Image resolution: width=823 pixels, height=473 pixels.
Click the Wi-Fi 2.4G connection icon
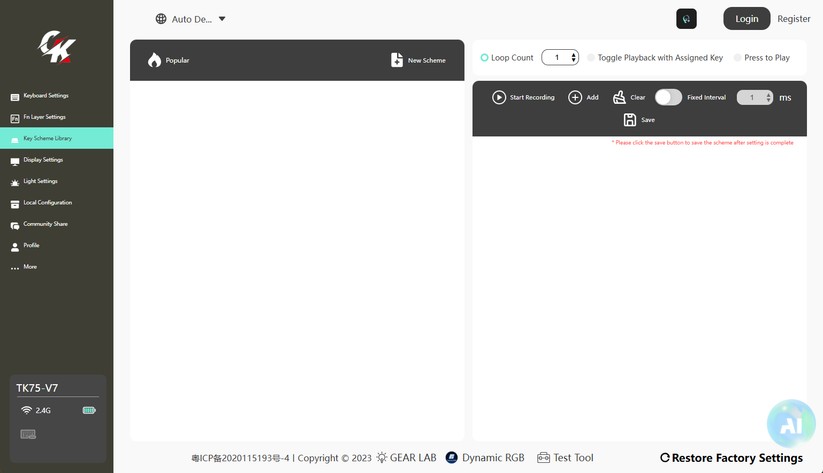tap(26, 410)
